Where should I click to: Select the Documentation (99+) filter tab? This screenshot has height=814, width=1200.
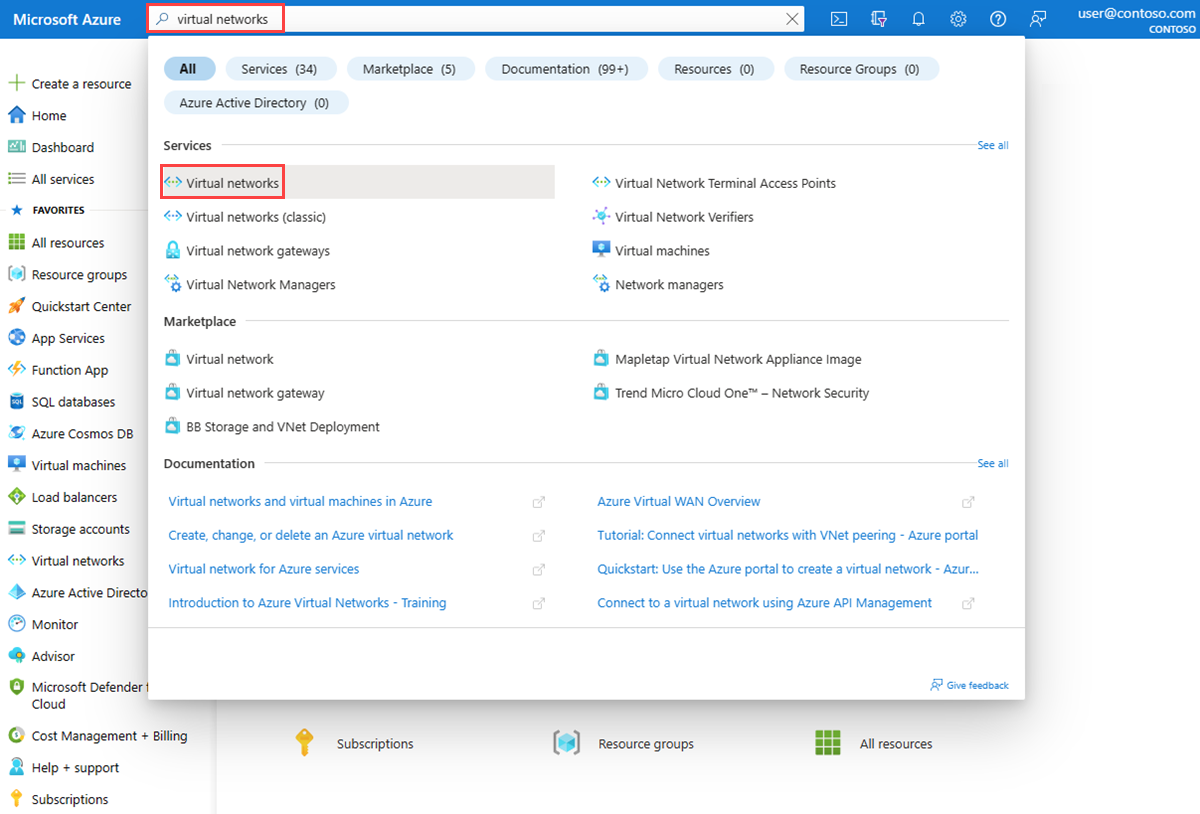(565, 69)
